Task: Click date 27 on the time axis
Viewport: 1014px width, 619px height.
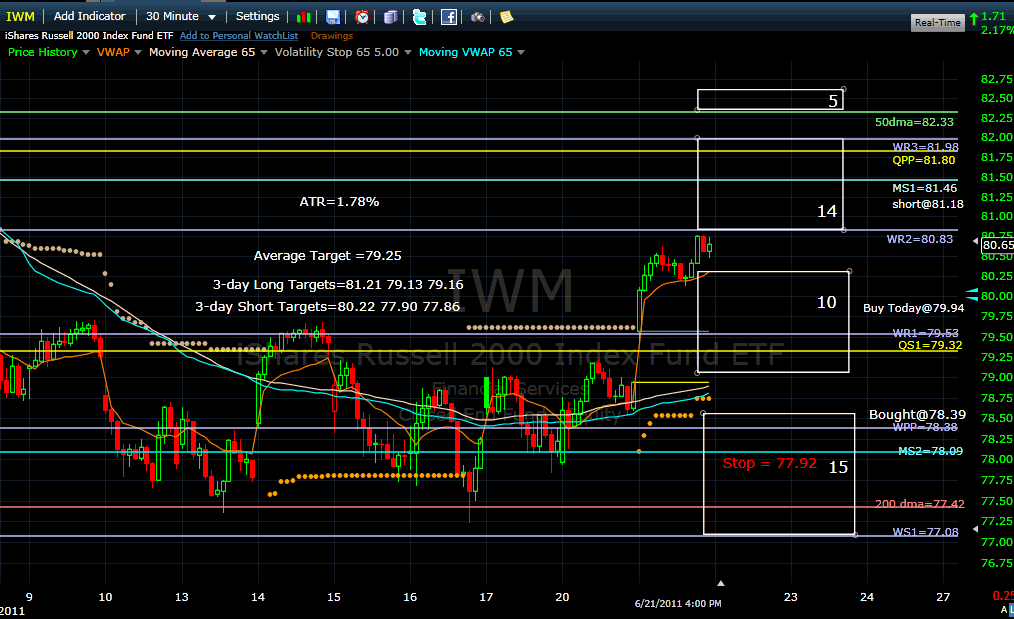Action: 943,597
